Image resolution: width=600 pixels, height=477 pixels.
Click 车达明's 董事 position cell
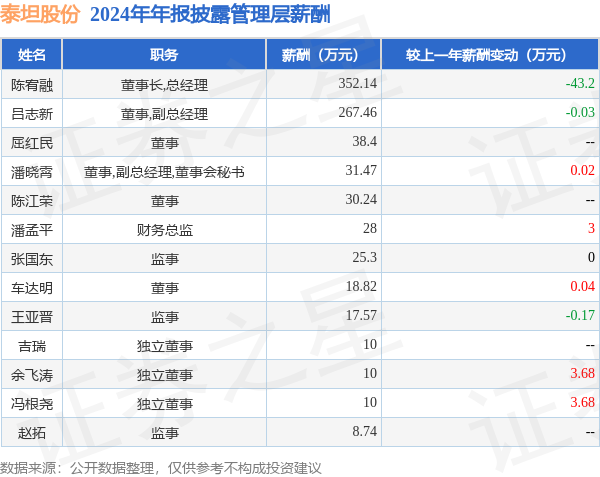click(x=164, y=288)
